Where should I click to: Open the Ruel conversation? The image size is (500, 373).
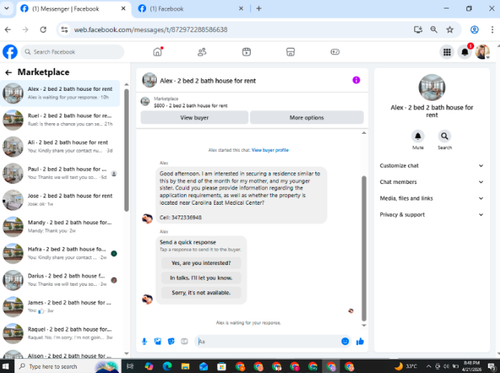(60, 120)
